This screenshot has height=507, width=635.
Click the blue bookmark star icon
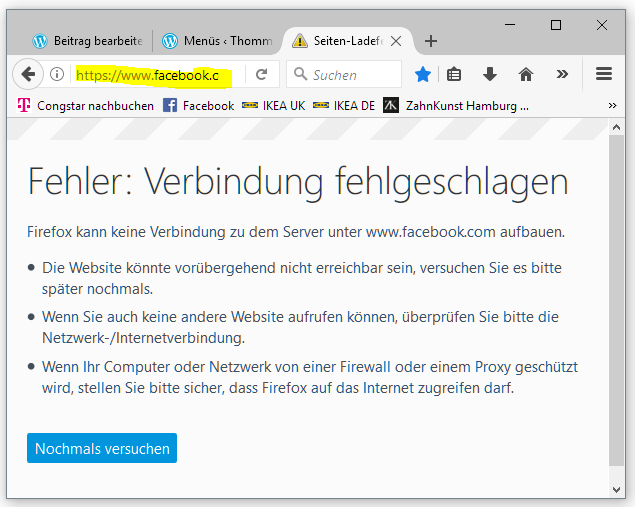click(423, 75)
